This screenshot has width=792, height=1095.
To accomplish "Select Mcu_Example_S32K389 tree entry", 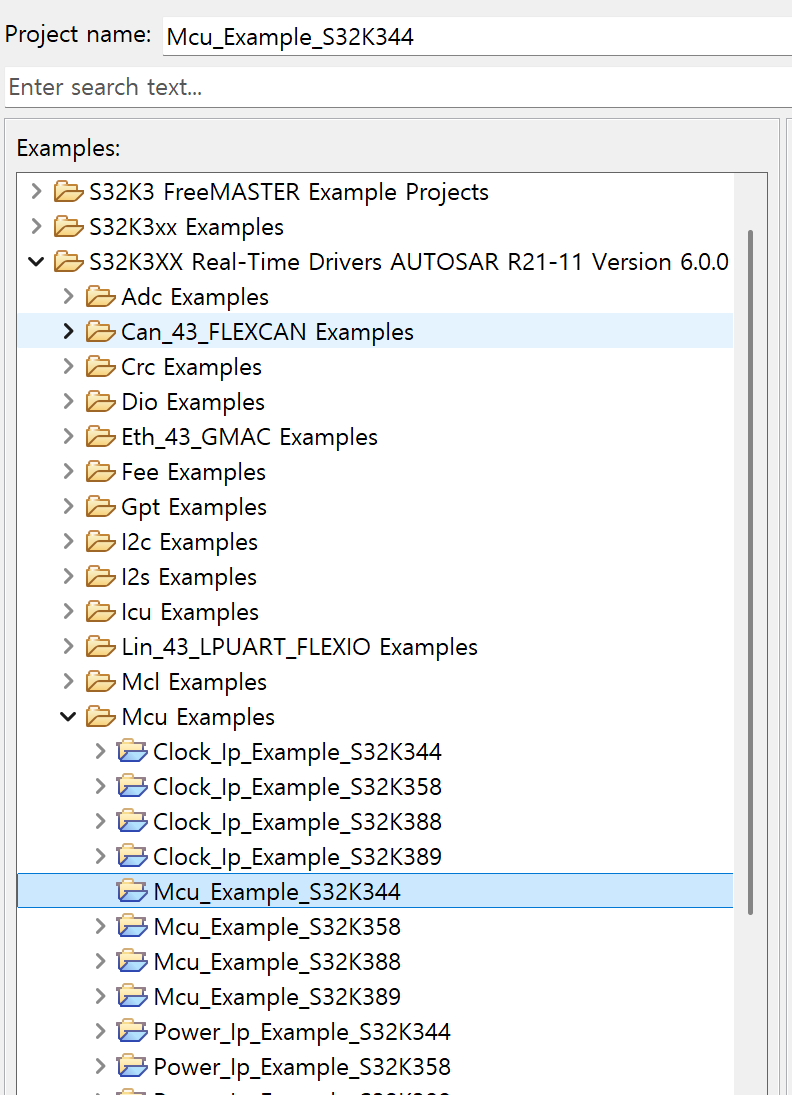I will 277,997.
